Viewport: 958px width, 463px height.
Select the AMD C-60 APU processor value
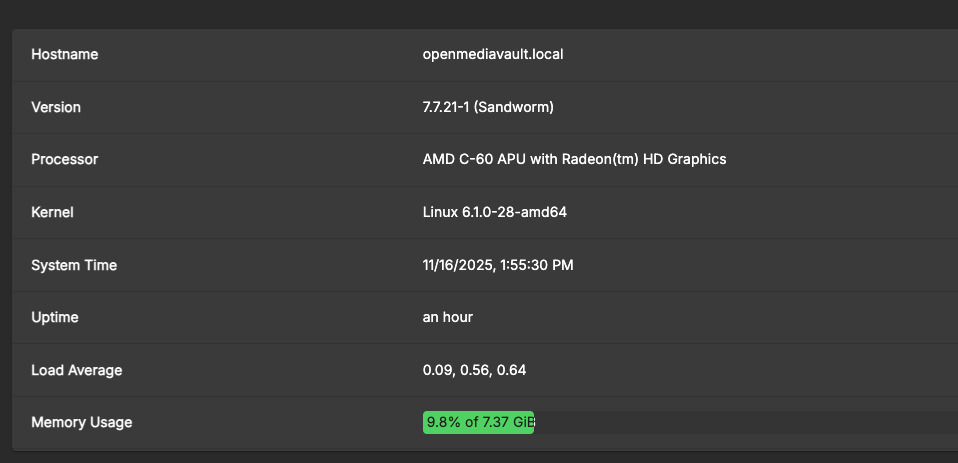click(x=574, y=159)
